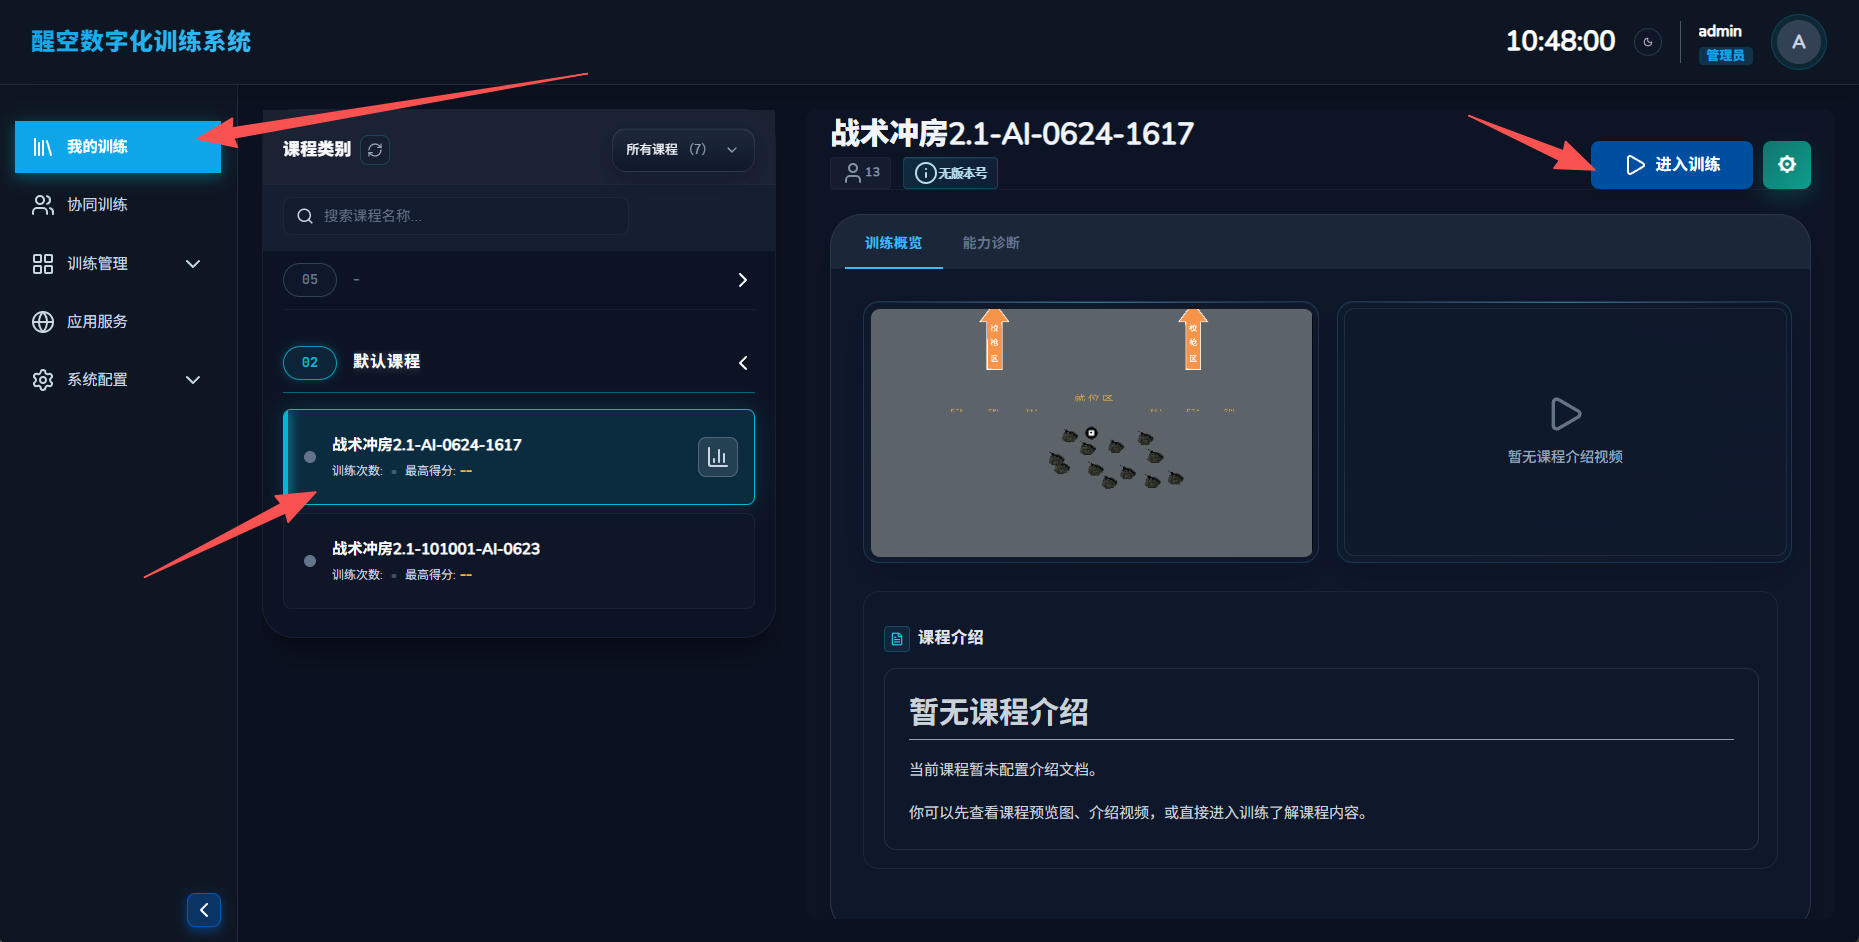The width and height of the screenshot is (1859, 942).
Task: Click the admin avatar icon
Action: click(1798, 42)
